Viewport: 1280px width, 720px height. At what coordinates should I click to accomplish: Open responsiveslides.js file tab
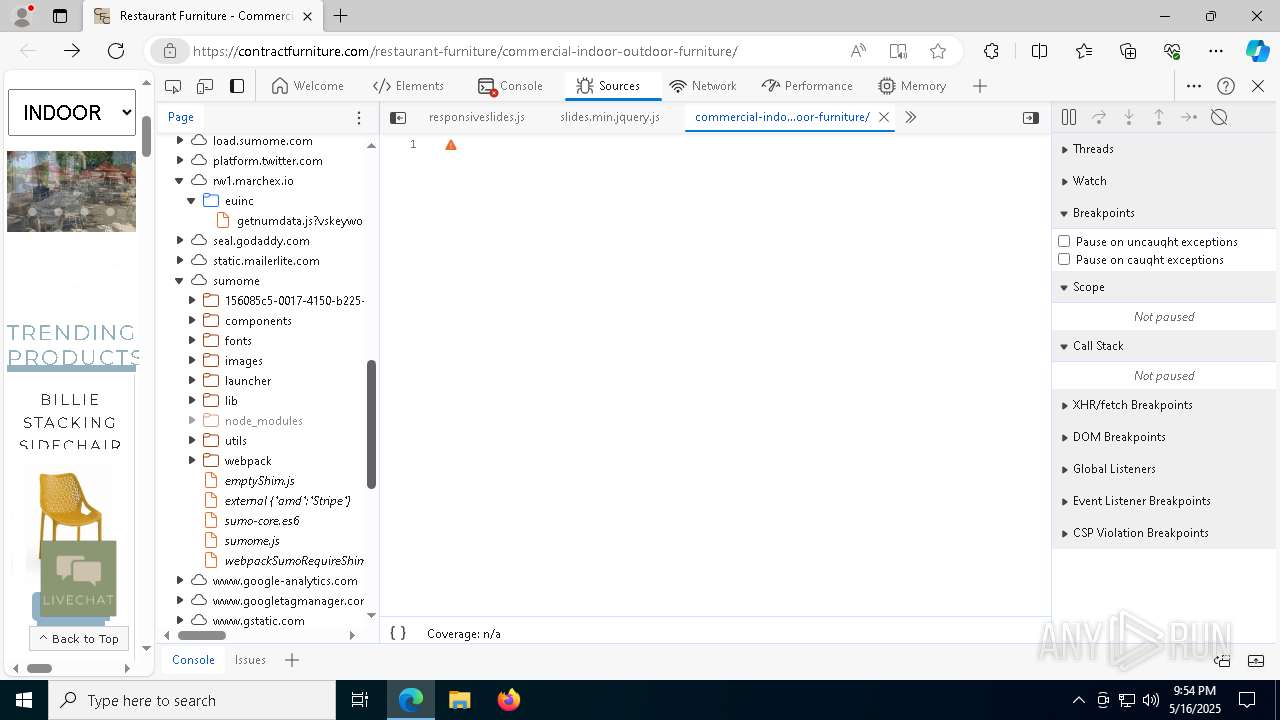click(x=477, y=117)
